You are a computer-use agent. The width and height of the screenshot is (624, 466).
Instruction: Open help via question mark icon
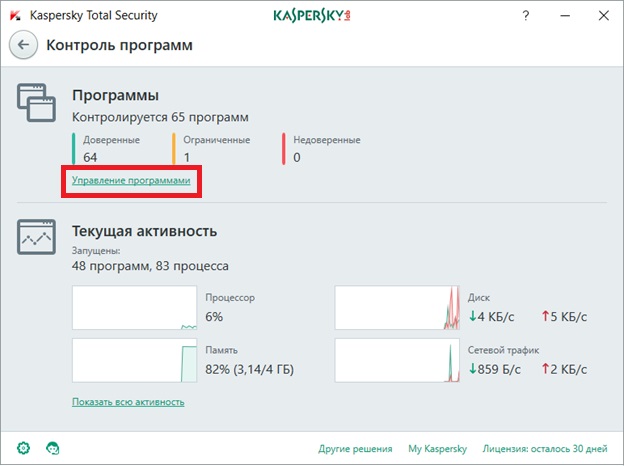pos(526,16)
